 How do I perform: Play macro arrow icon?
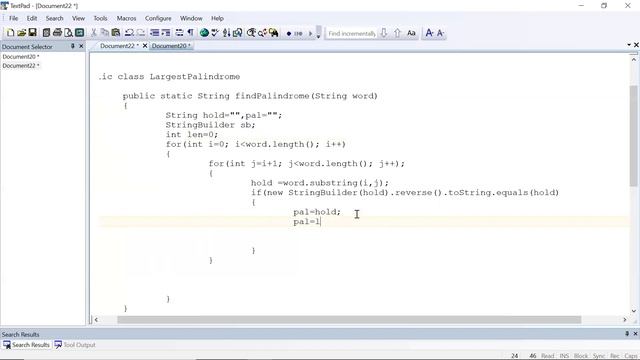click(x=310, y=33)
